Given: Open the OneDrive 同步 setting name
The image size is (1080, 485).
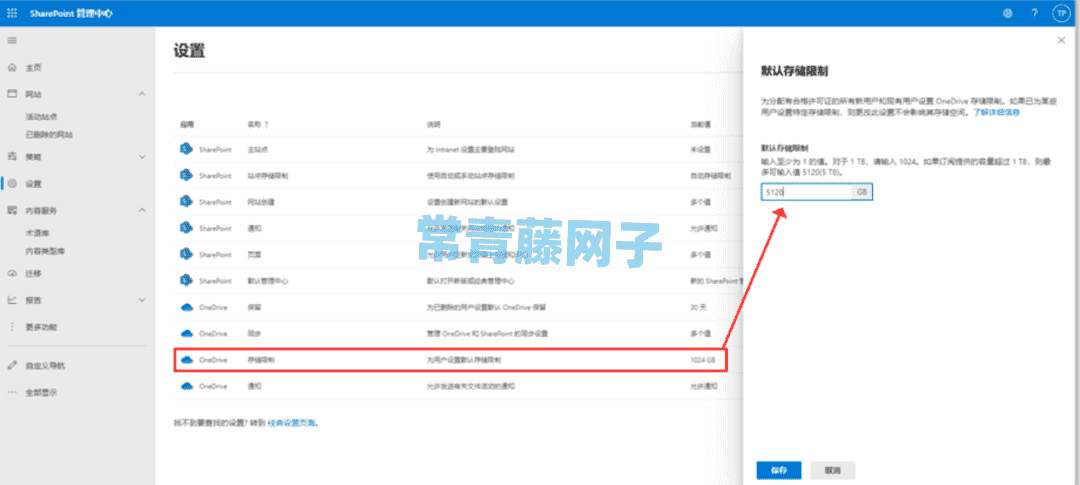Looking at the screenshot, I should [x=253, y=333].
